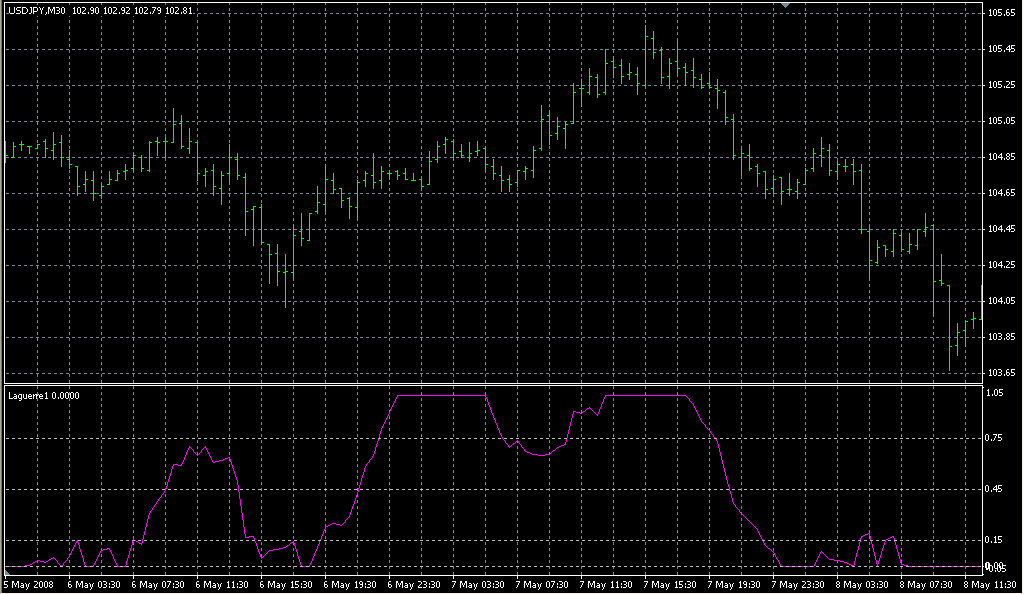1024x594 pixels.
Task: Click the Laguerre1 indicator label
Action: pos(43,395)
